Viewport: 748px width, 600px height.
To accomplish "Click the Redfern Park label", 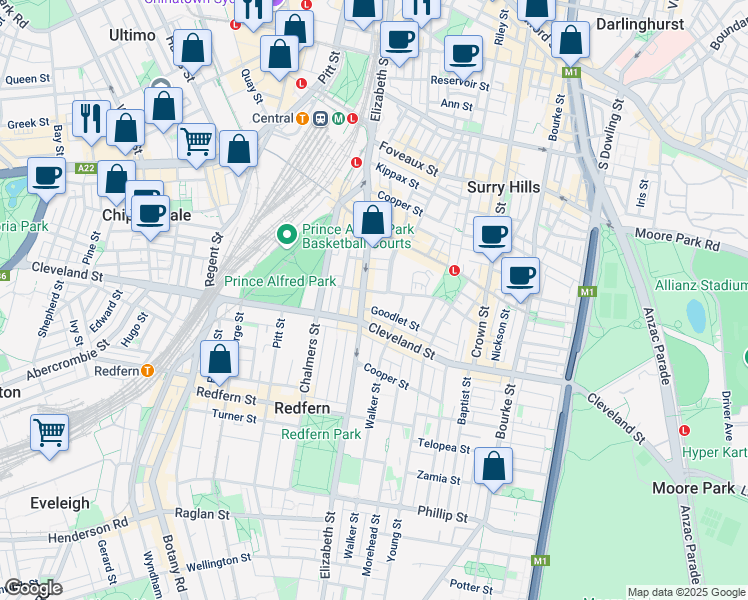I will 321,434.
